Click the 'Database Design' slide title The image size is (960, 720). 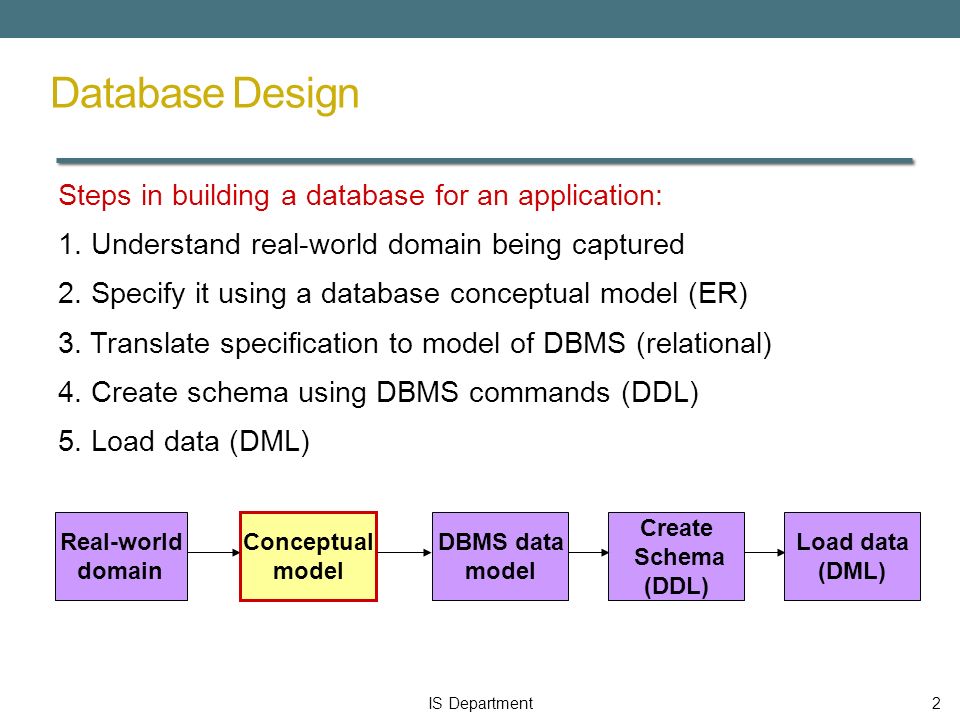204,94
